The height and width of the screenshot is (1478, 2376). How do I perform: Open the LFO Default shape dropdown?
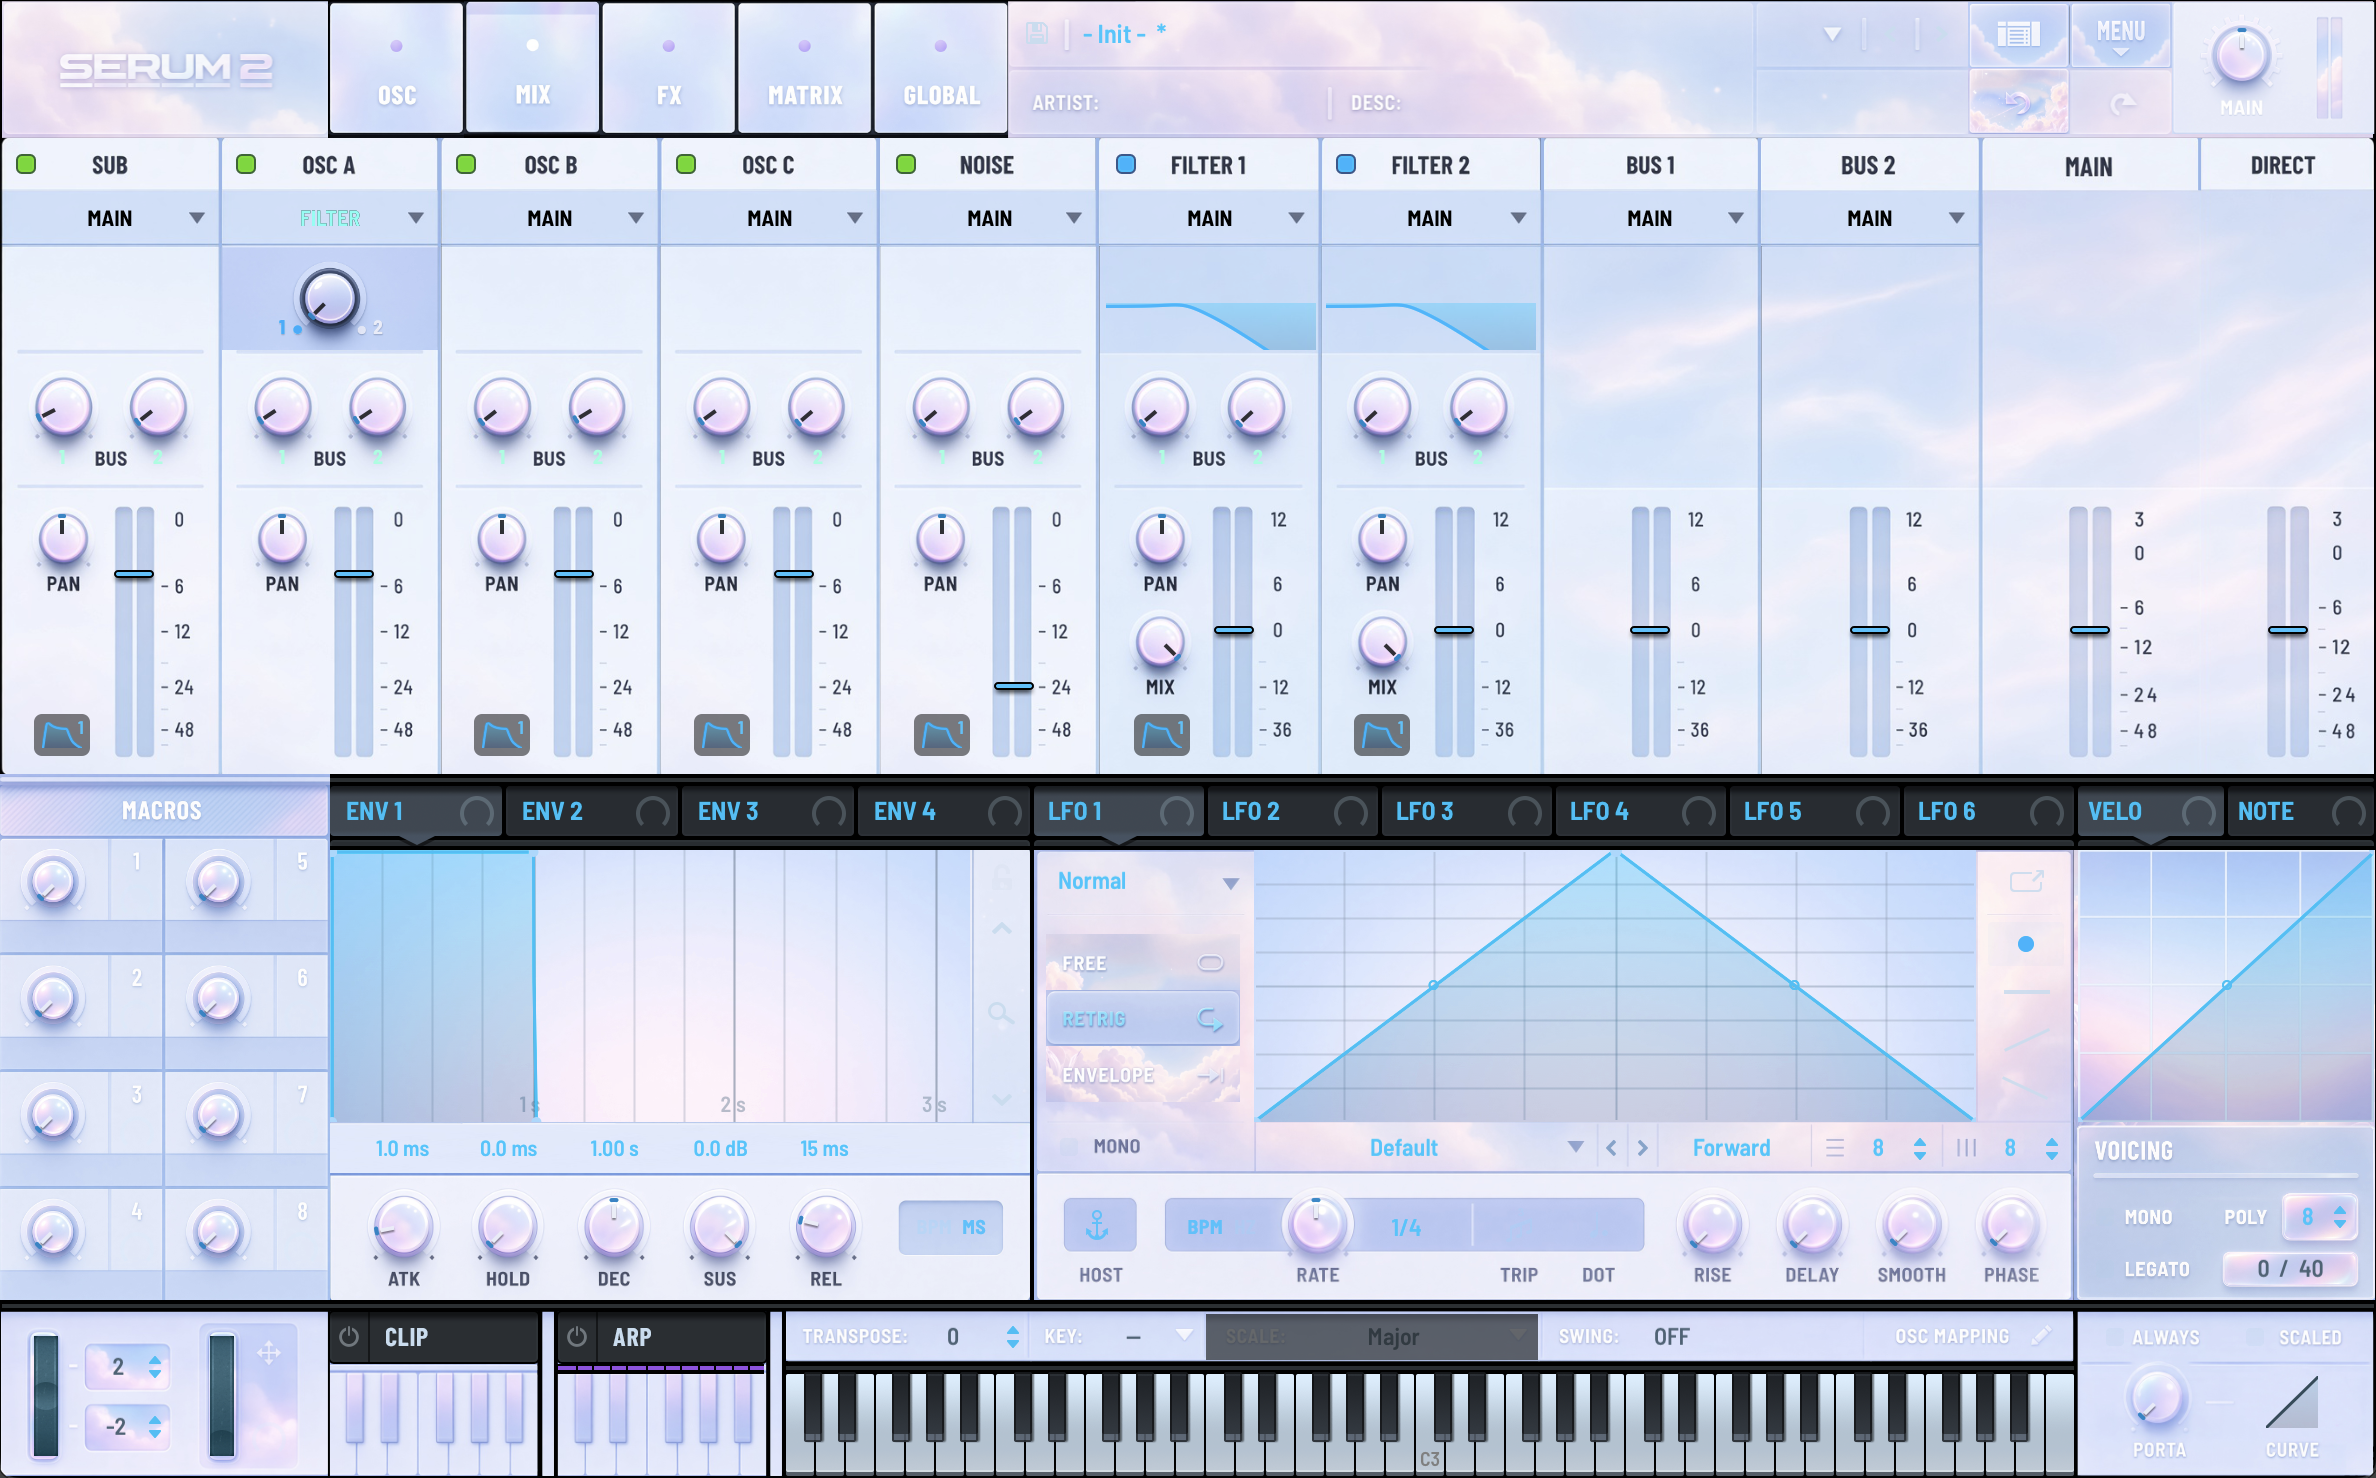point(1425,1148)
